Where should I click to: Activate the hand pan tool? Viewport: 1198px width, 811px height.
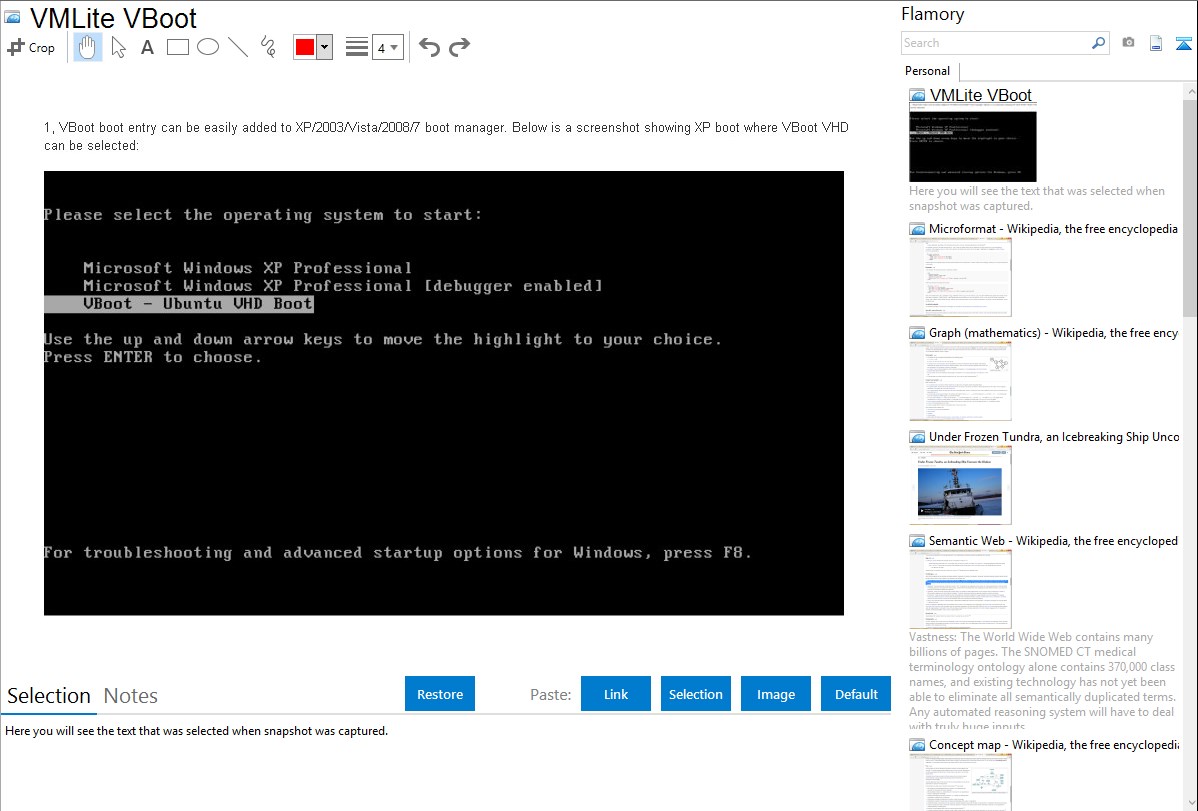87,47
